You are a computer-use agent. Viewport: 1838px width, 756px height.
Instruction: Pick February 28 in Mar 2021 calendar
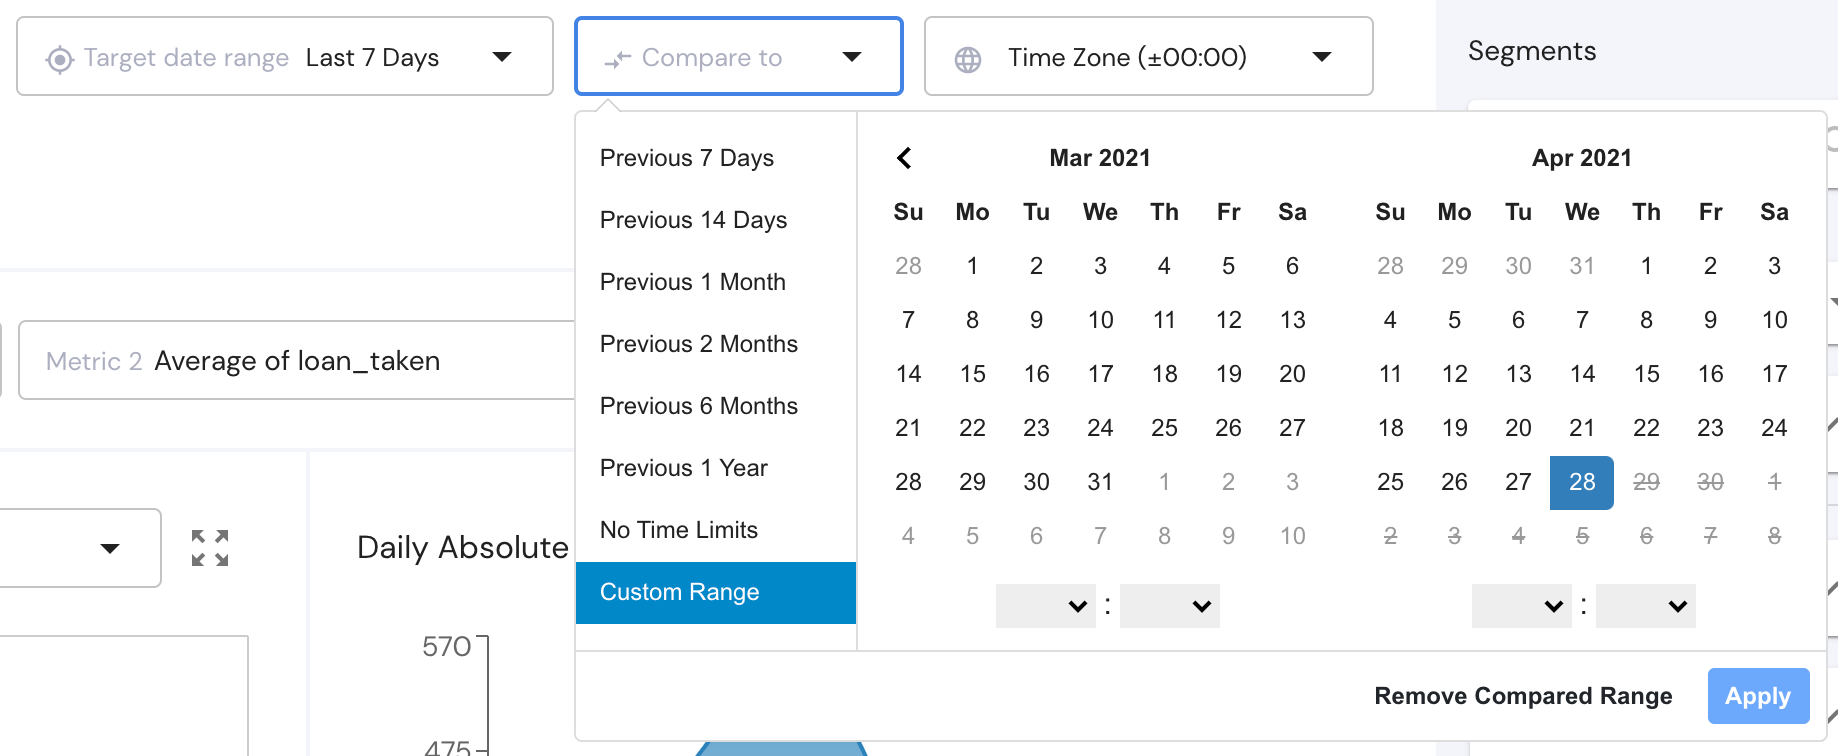point(908,266)
